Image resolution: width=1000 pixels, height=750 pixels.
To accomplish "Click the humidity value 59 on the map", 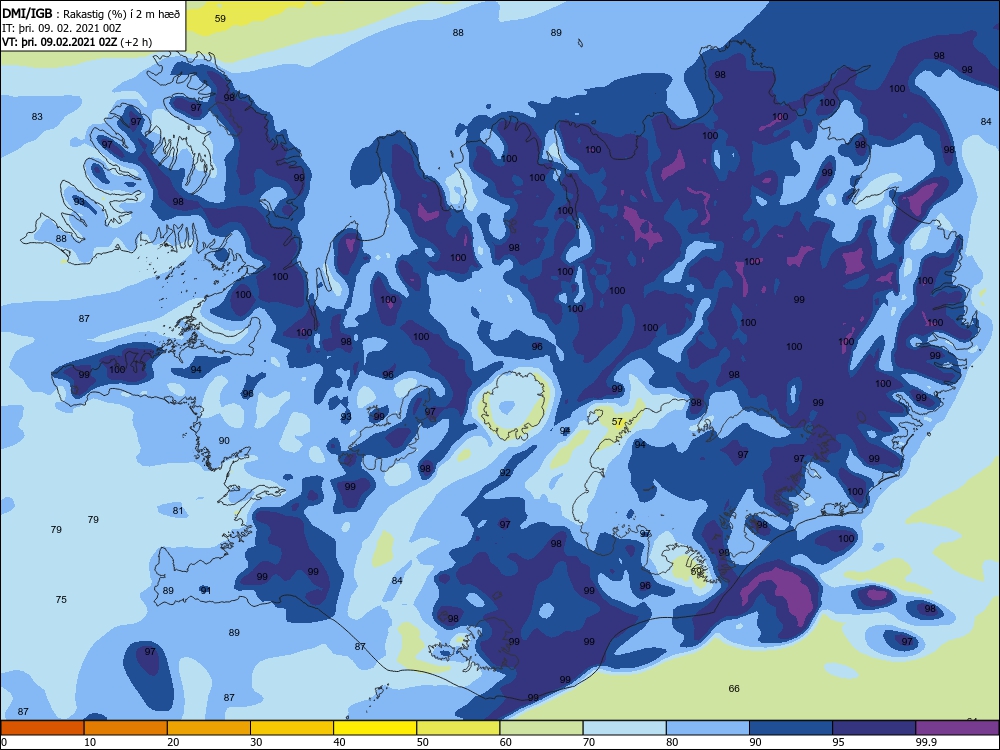I will (x=220, y=18).
